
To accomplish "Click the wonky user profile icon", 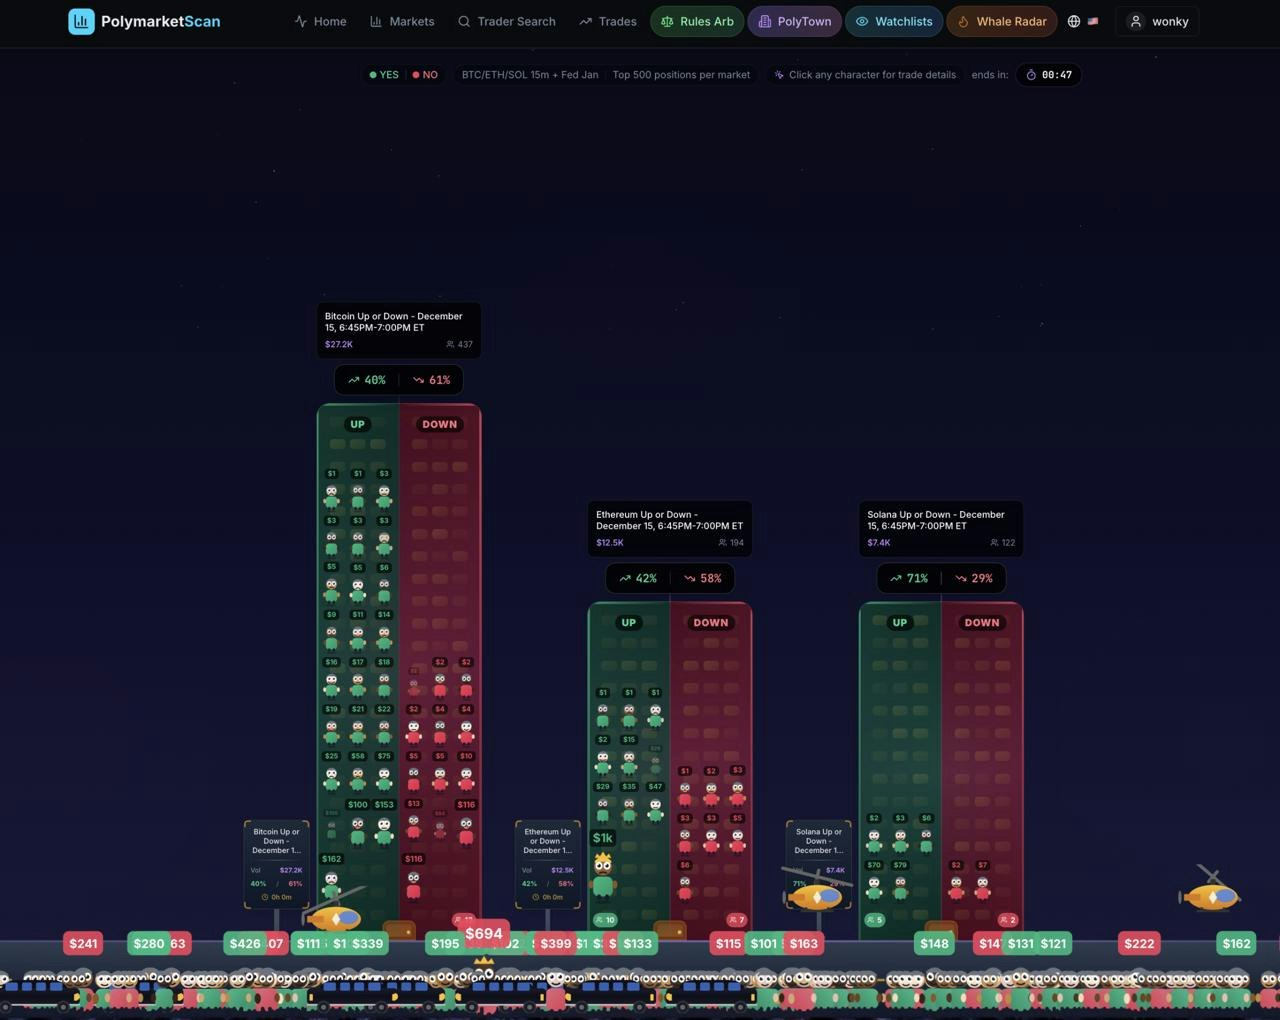I will (1135, 21).
